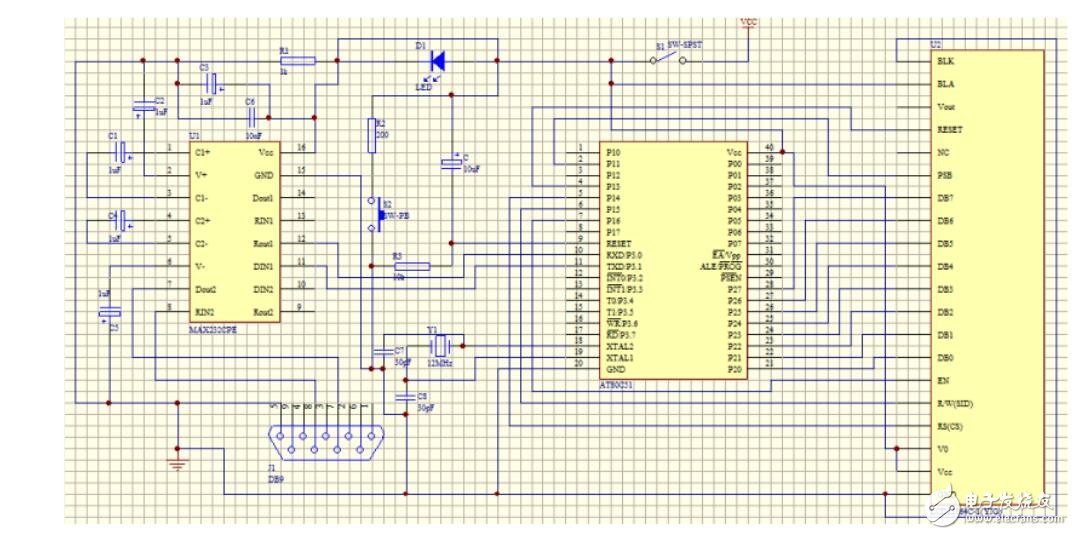Click the J1 DB9 connector symbol
Viewport: 1072px width, 535px height.
(321, 442)
